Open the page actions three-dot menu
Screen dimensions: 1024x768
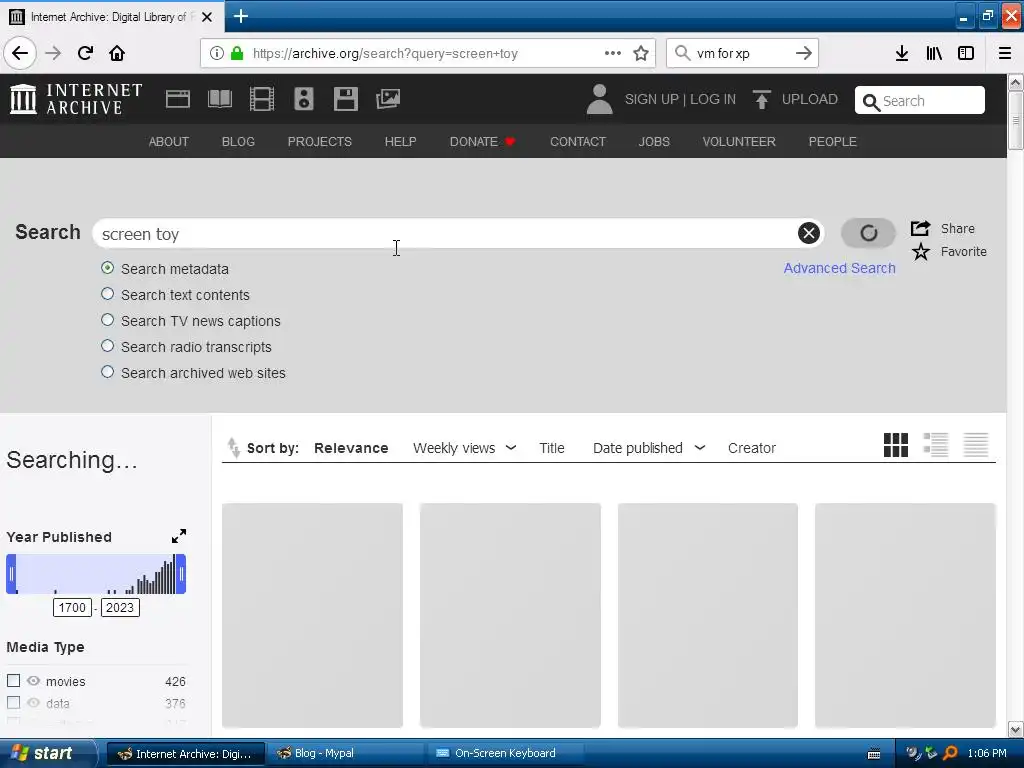point(613,53)
